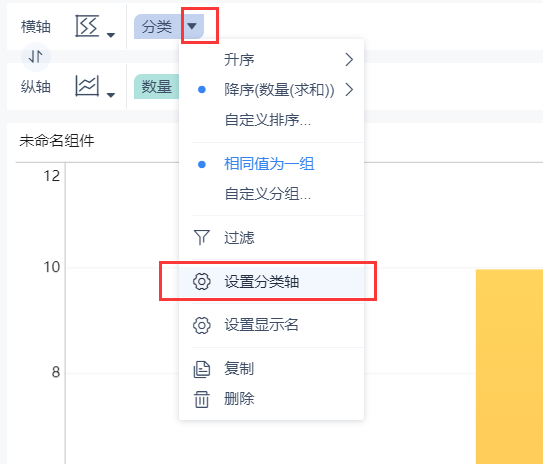Swap horizontal and vertical axes
543x464 pixels.
click(36, 56)
